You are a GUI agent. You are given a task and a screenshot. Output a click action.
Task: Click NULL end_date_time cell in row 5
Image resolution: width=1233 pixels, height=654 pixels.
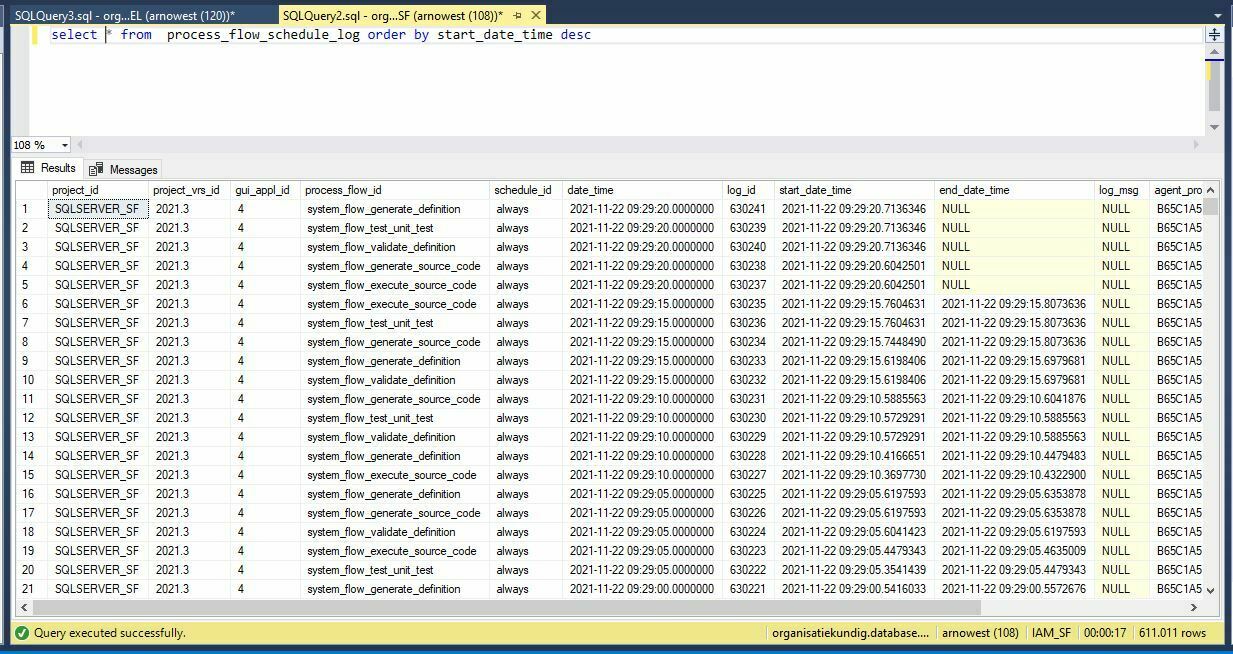[1015, 285]
